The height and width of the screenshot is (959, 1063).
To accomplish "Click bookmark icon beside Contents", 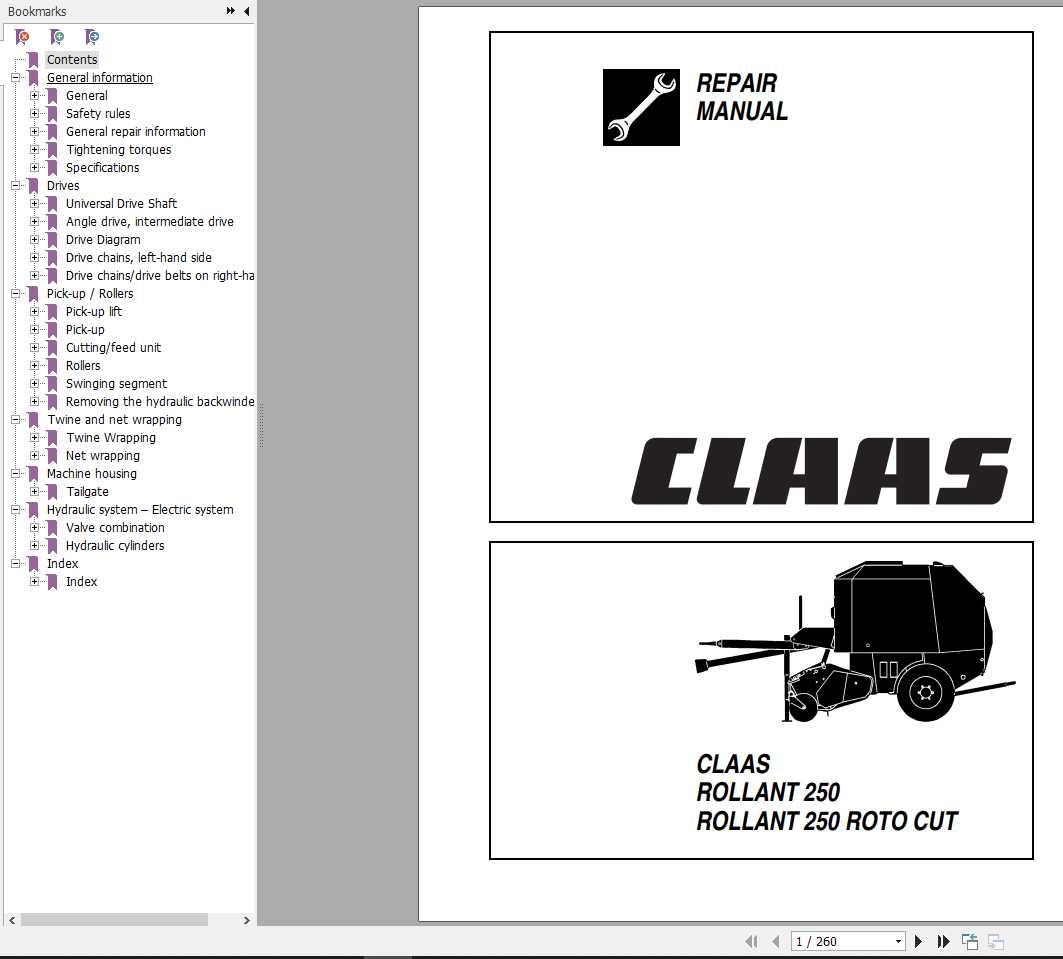I will 33,60.
